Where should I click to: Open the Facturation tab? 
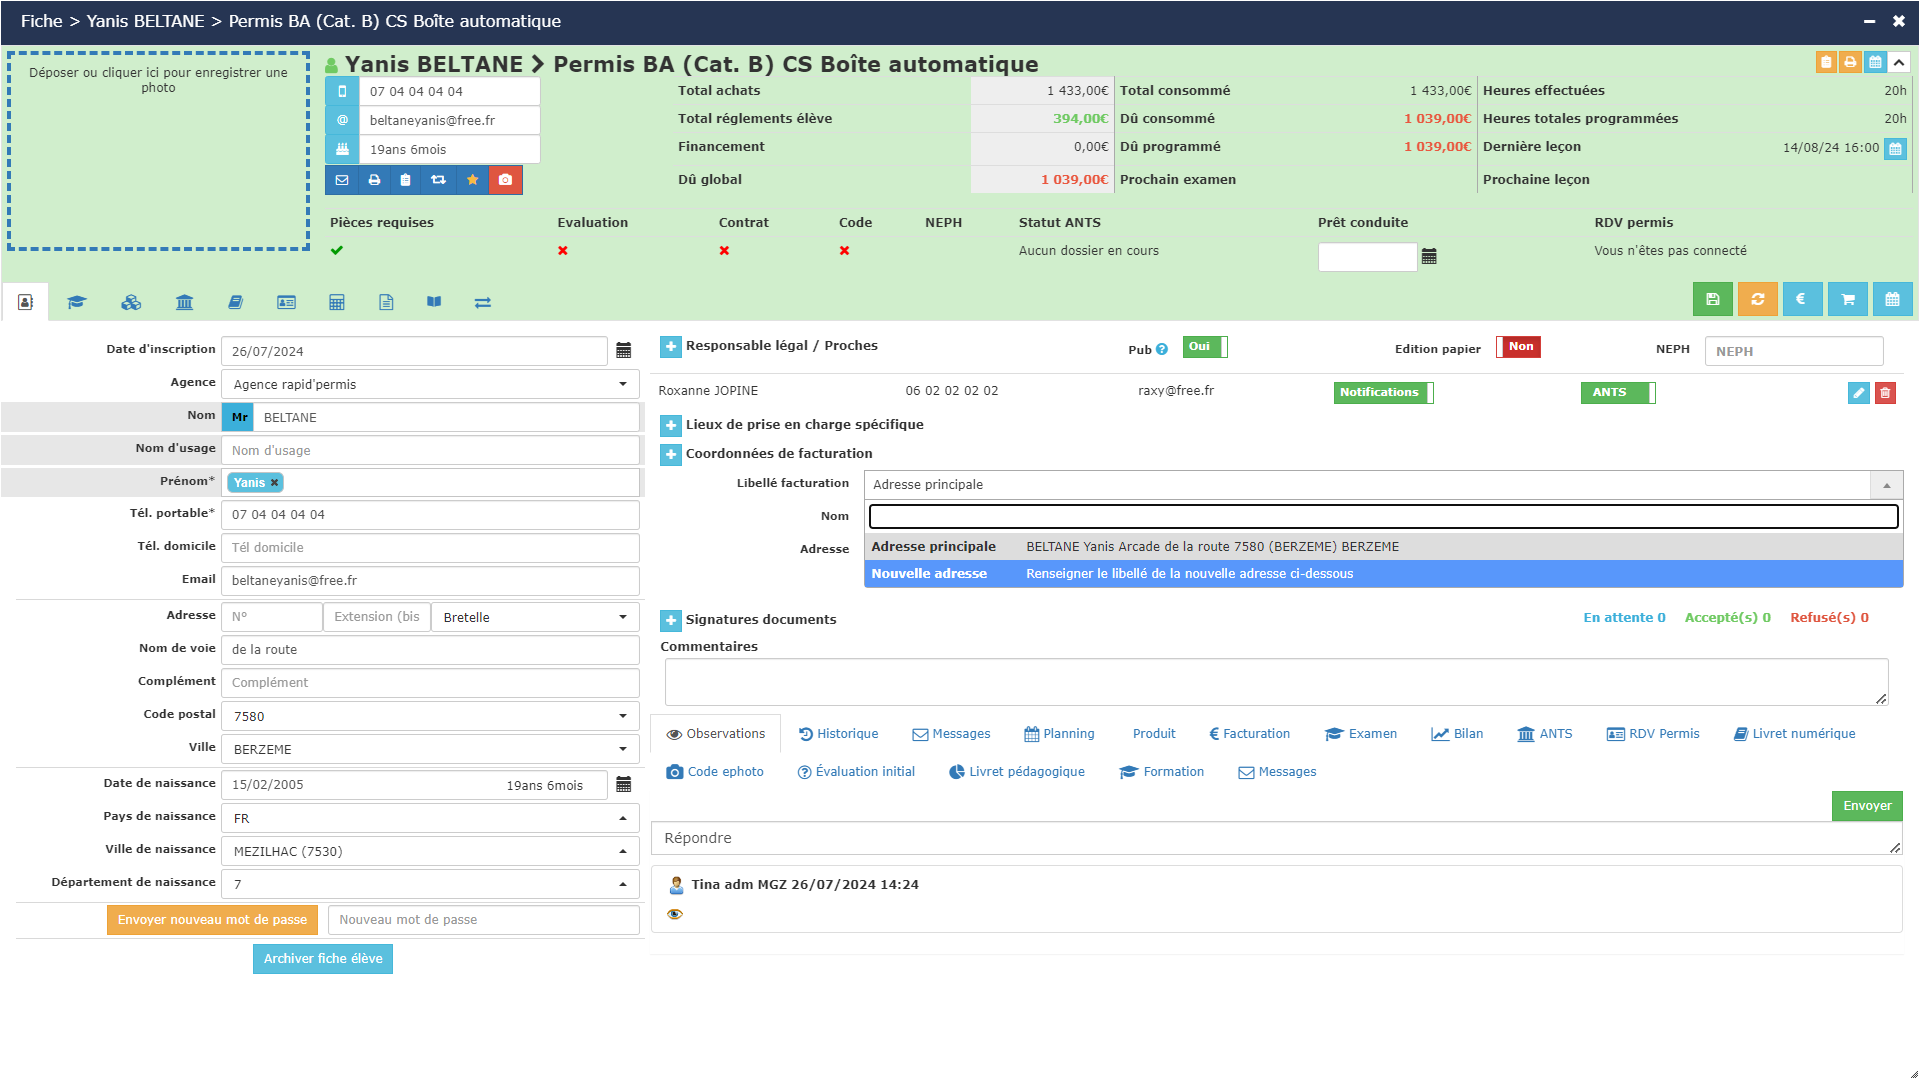click(1249, 734)
